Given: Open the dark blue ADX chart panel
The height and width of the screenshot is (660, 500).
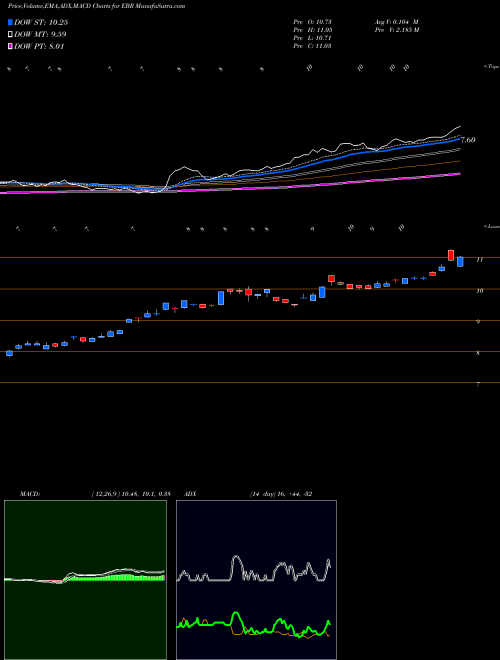Looking at the screenshot, I should coord(256,580).
